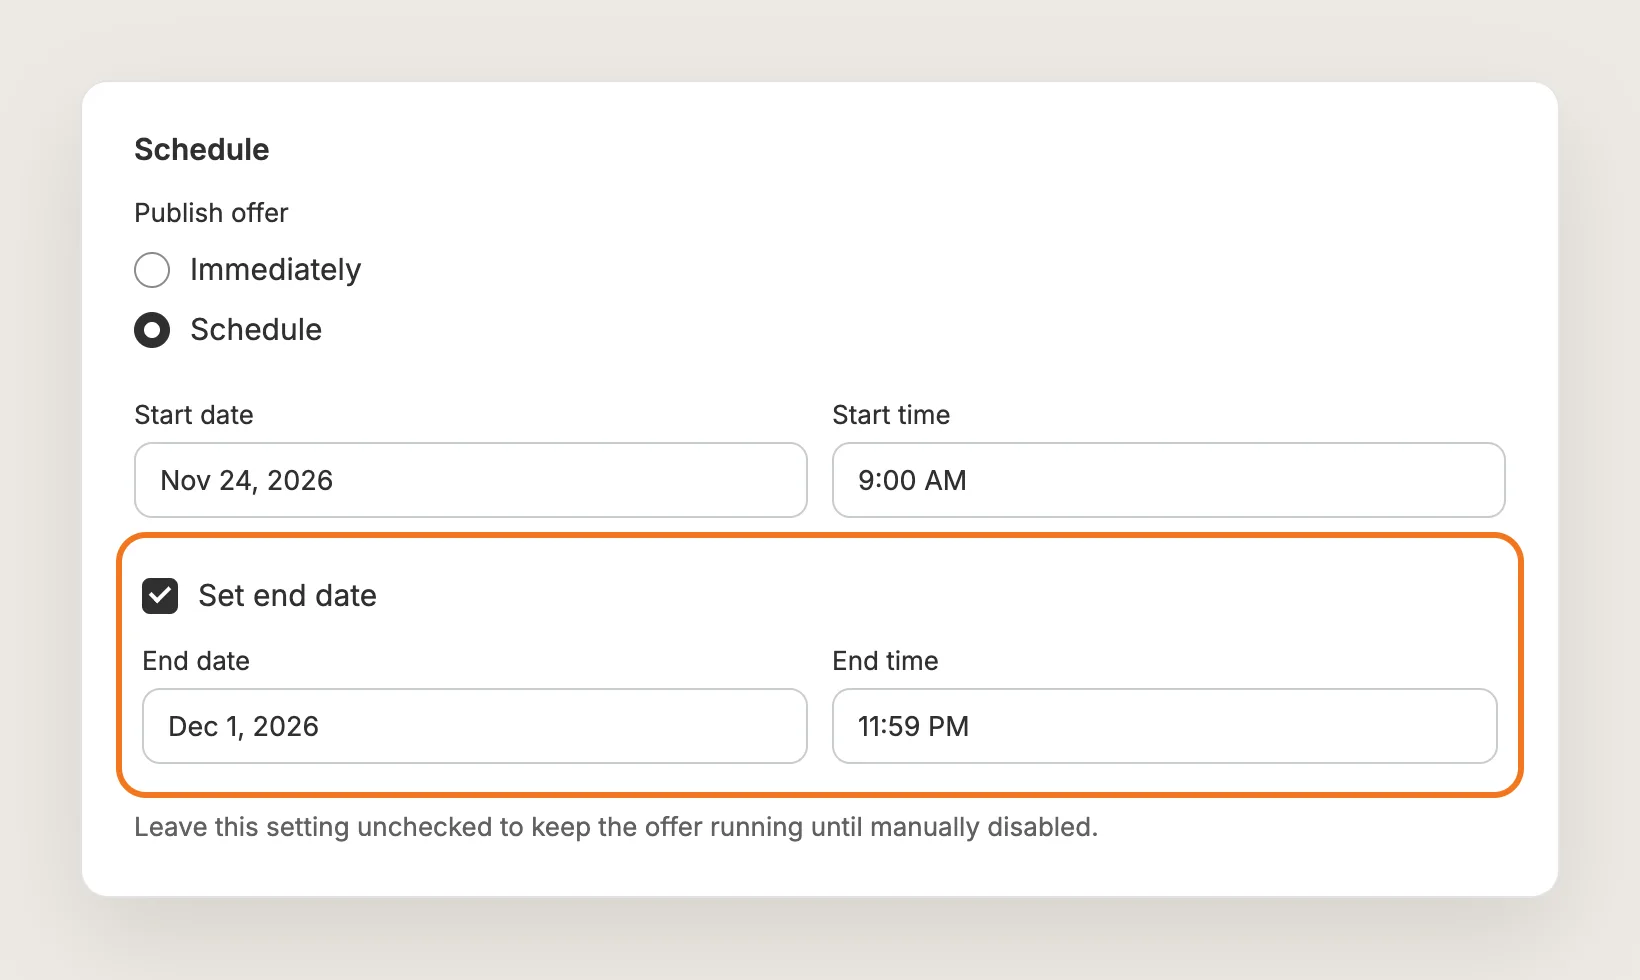Click the 'Start date' label
The width and height of the screenshot is (1640, 980).
point(194,415)
